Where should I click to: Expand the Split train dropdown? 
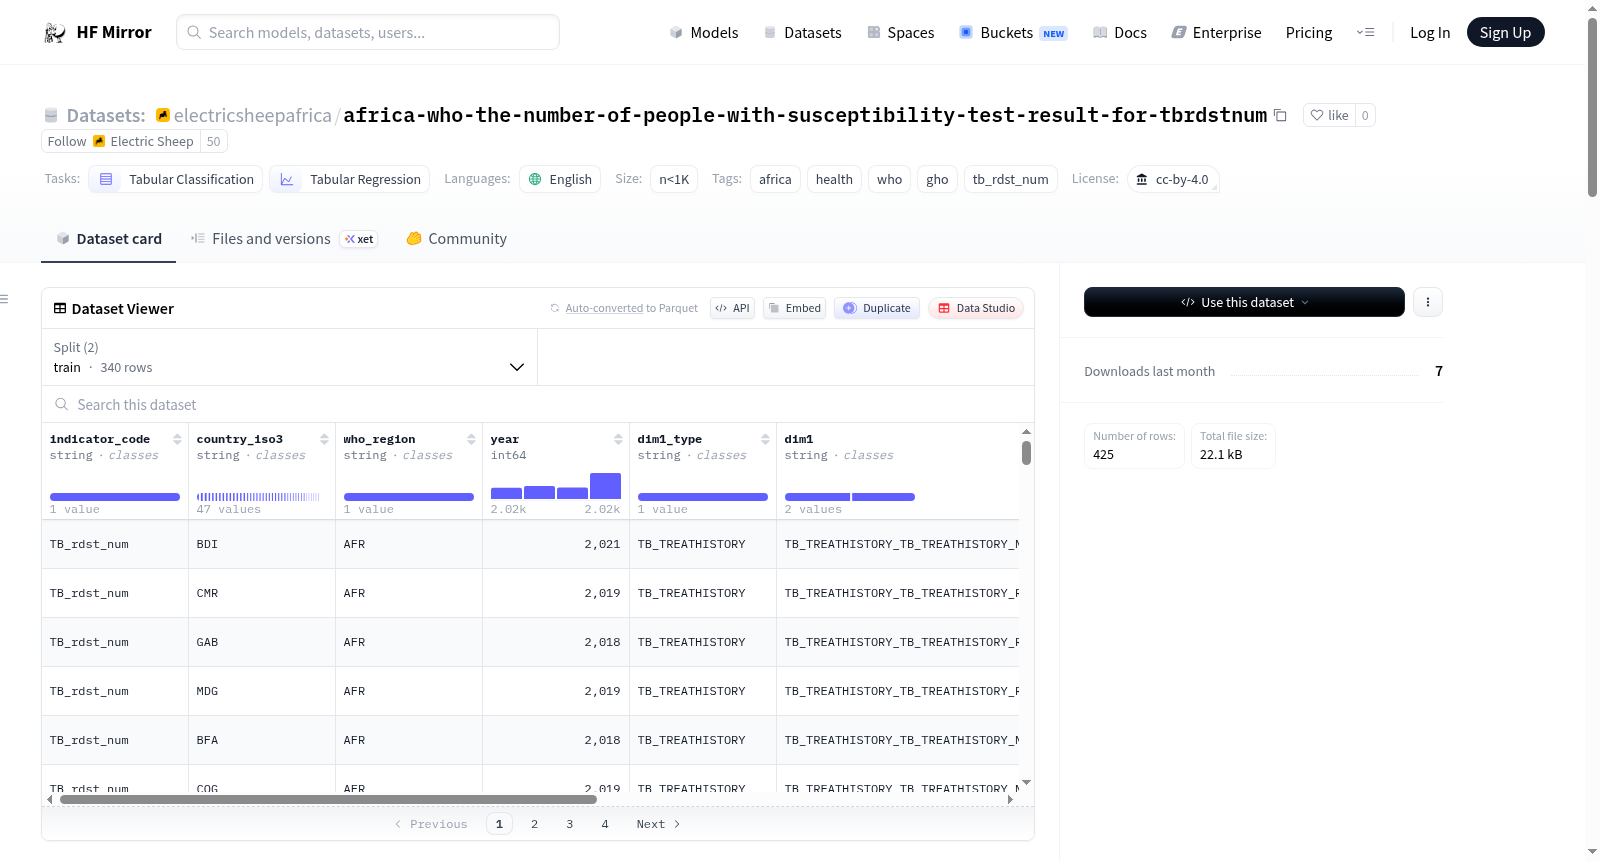[x=289, y=357]
